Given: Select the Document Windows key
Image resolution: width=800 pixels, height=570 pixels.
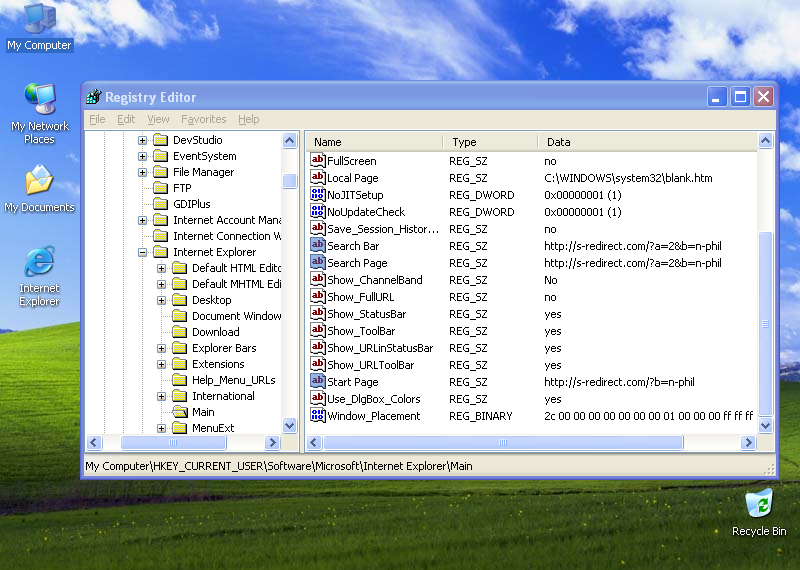Looking at the screenshot, I should tap(236, 316).
